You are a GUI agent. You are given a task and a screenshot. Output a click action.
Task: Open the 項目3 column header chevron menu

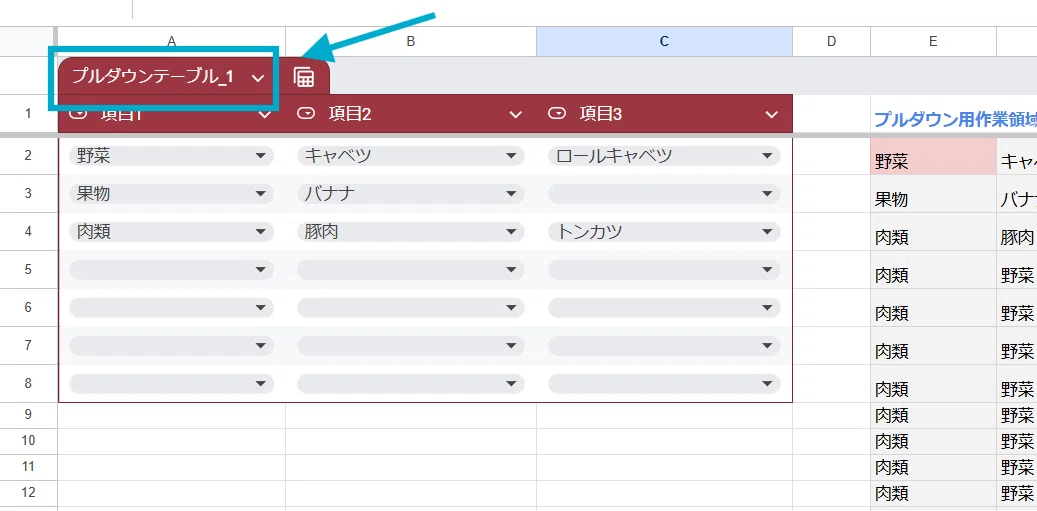pyautogui.click(x=771, y=115)
